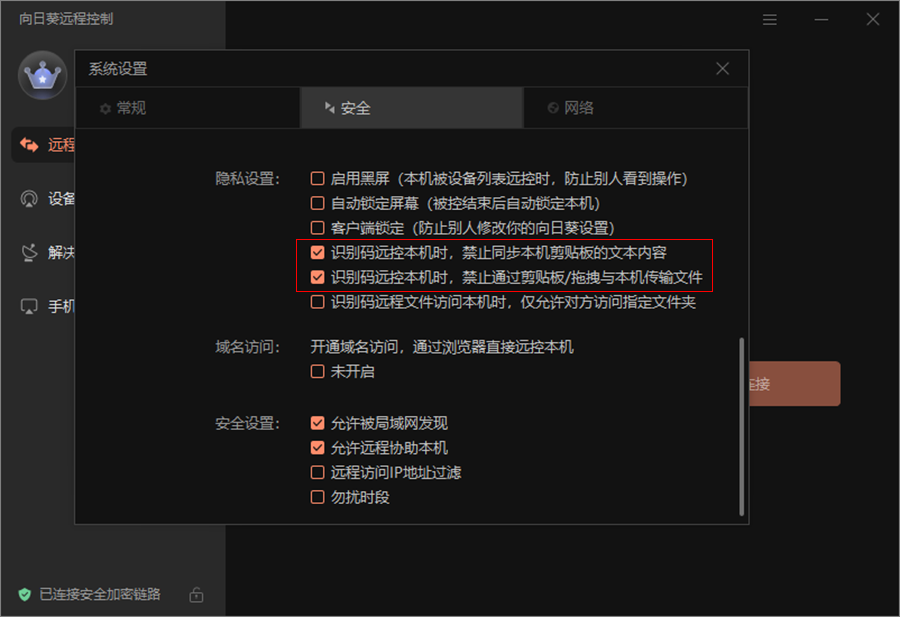Click the green secure shield icon
This screenshot has width=900, height=617.
click(25, 594)
